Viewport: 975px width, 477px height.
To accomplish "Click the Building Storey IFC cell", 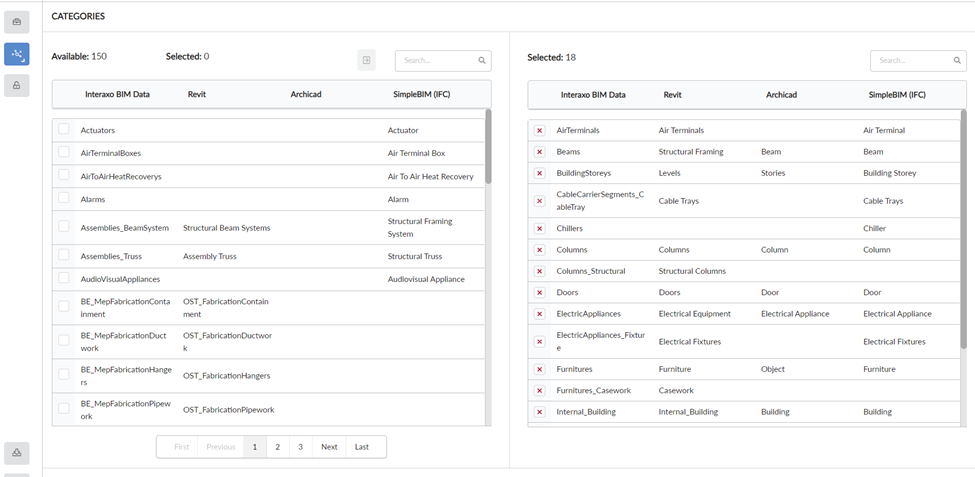I will (x=889, y=174).
